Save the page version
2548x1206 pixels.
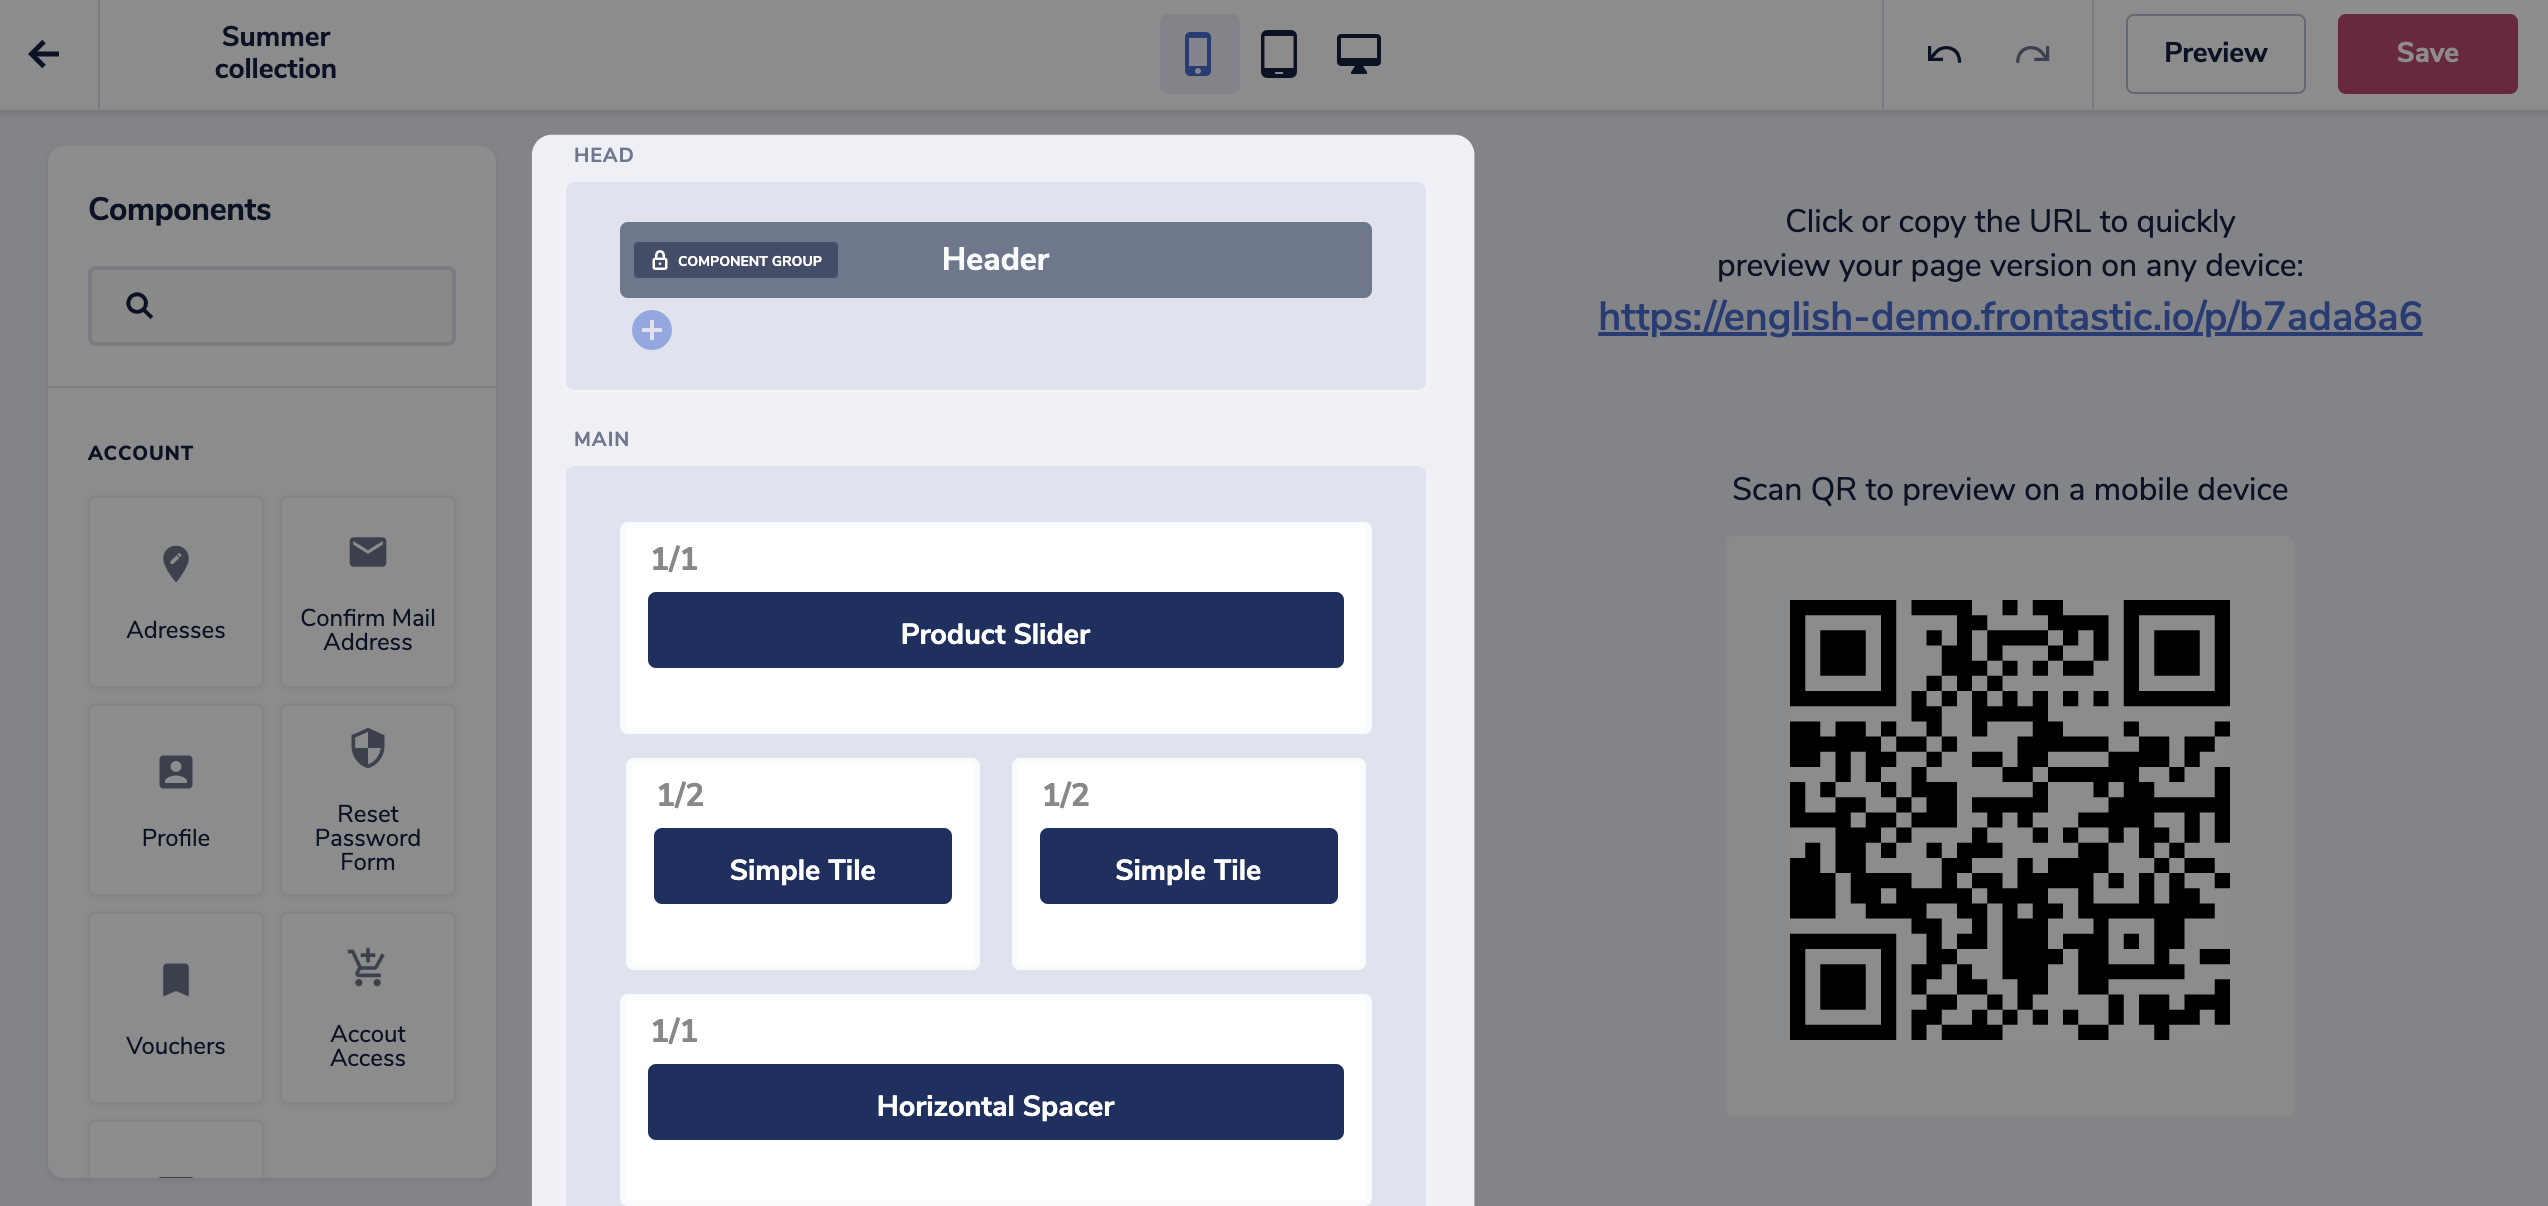(x=2427, y=53)
